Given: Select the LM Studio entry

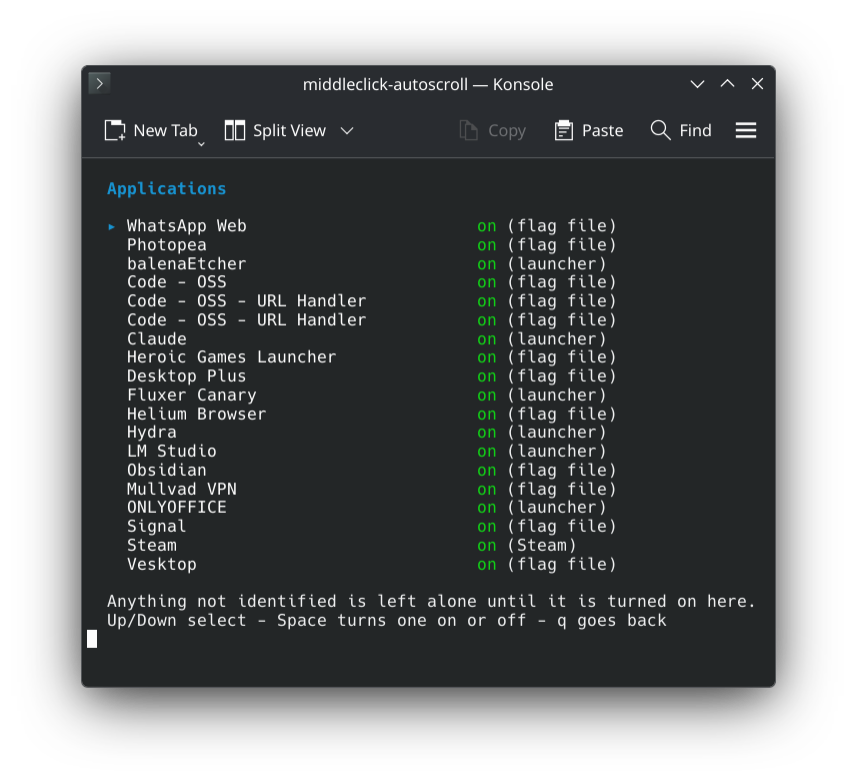Looking at the screenshot, I should pos(171,451).
